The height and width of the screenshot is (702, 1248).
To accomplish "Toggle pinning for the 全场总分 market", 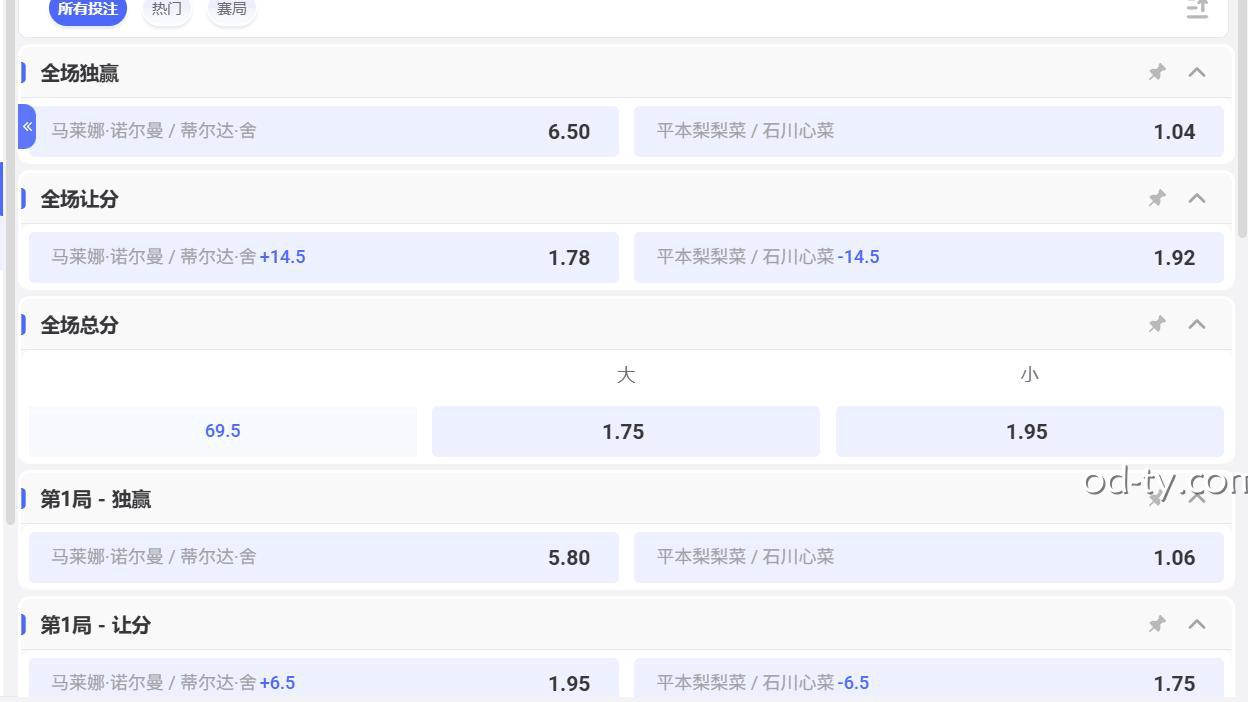I will 1156,324.
